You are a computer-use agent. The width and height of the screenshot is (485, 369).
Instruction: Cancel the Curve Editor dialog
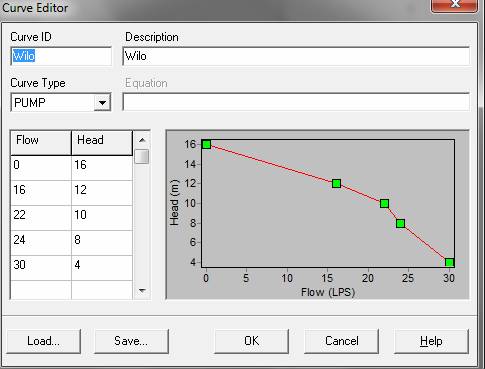341,341
